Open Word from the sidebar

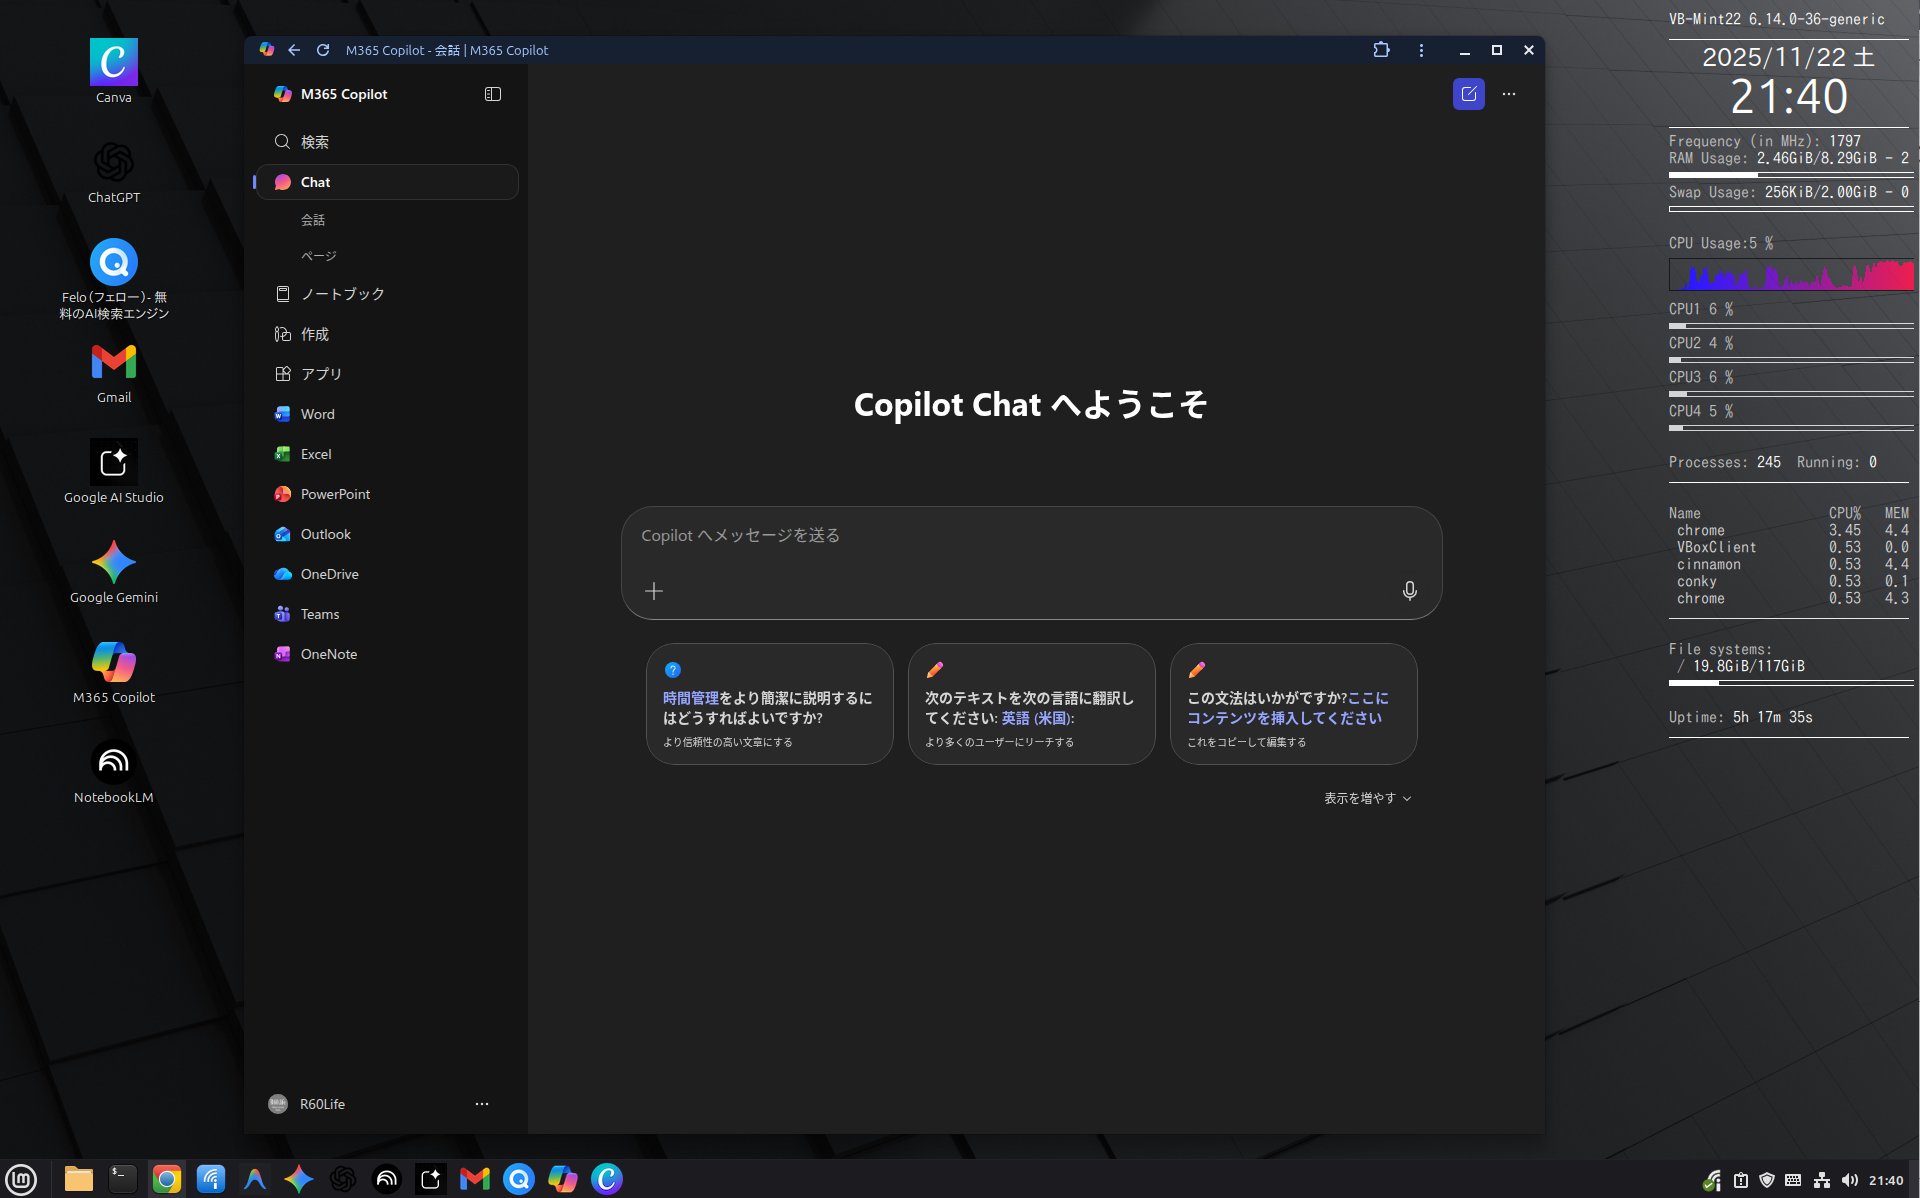click(317, 413)
